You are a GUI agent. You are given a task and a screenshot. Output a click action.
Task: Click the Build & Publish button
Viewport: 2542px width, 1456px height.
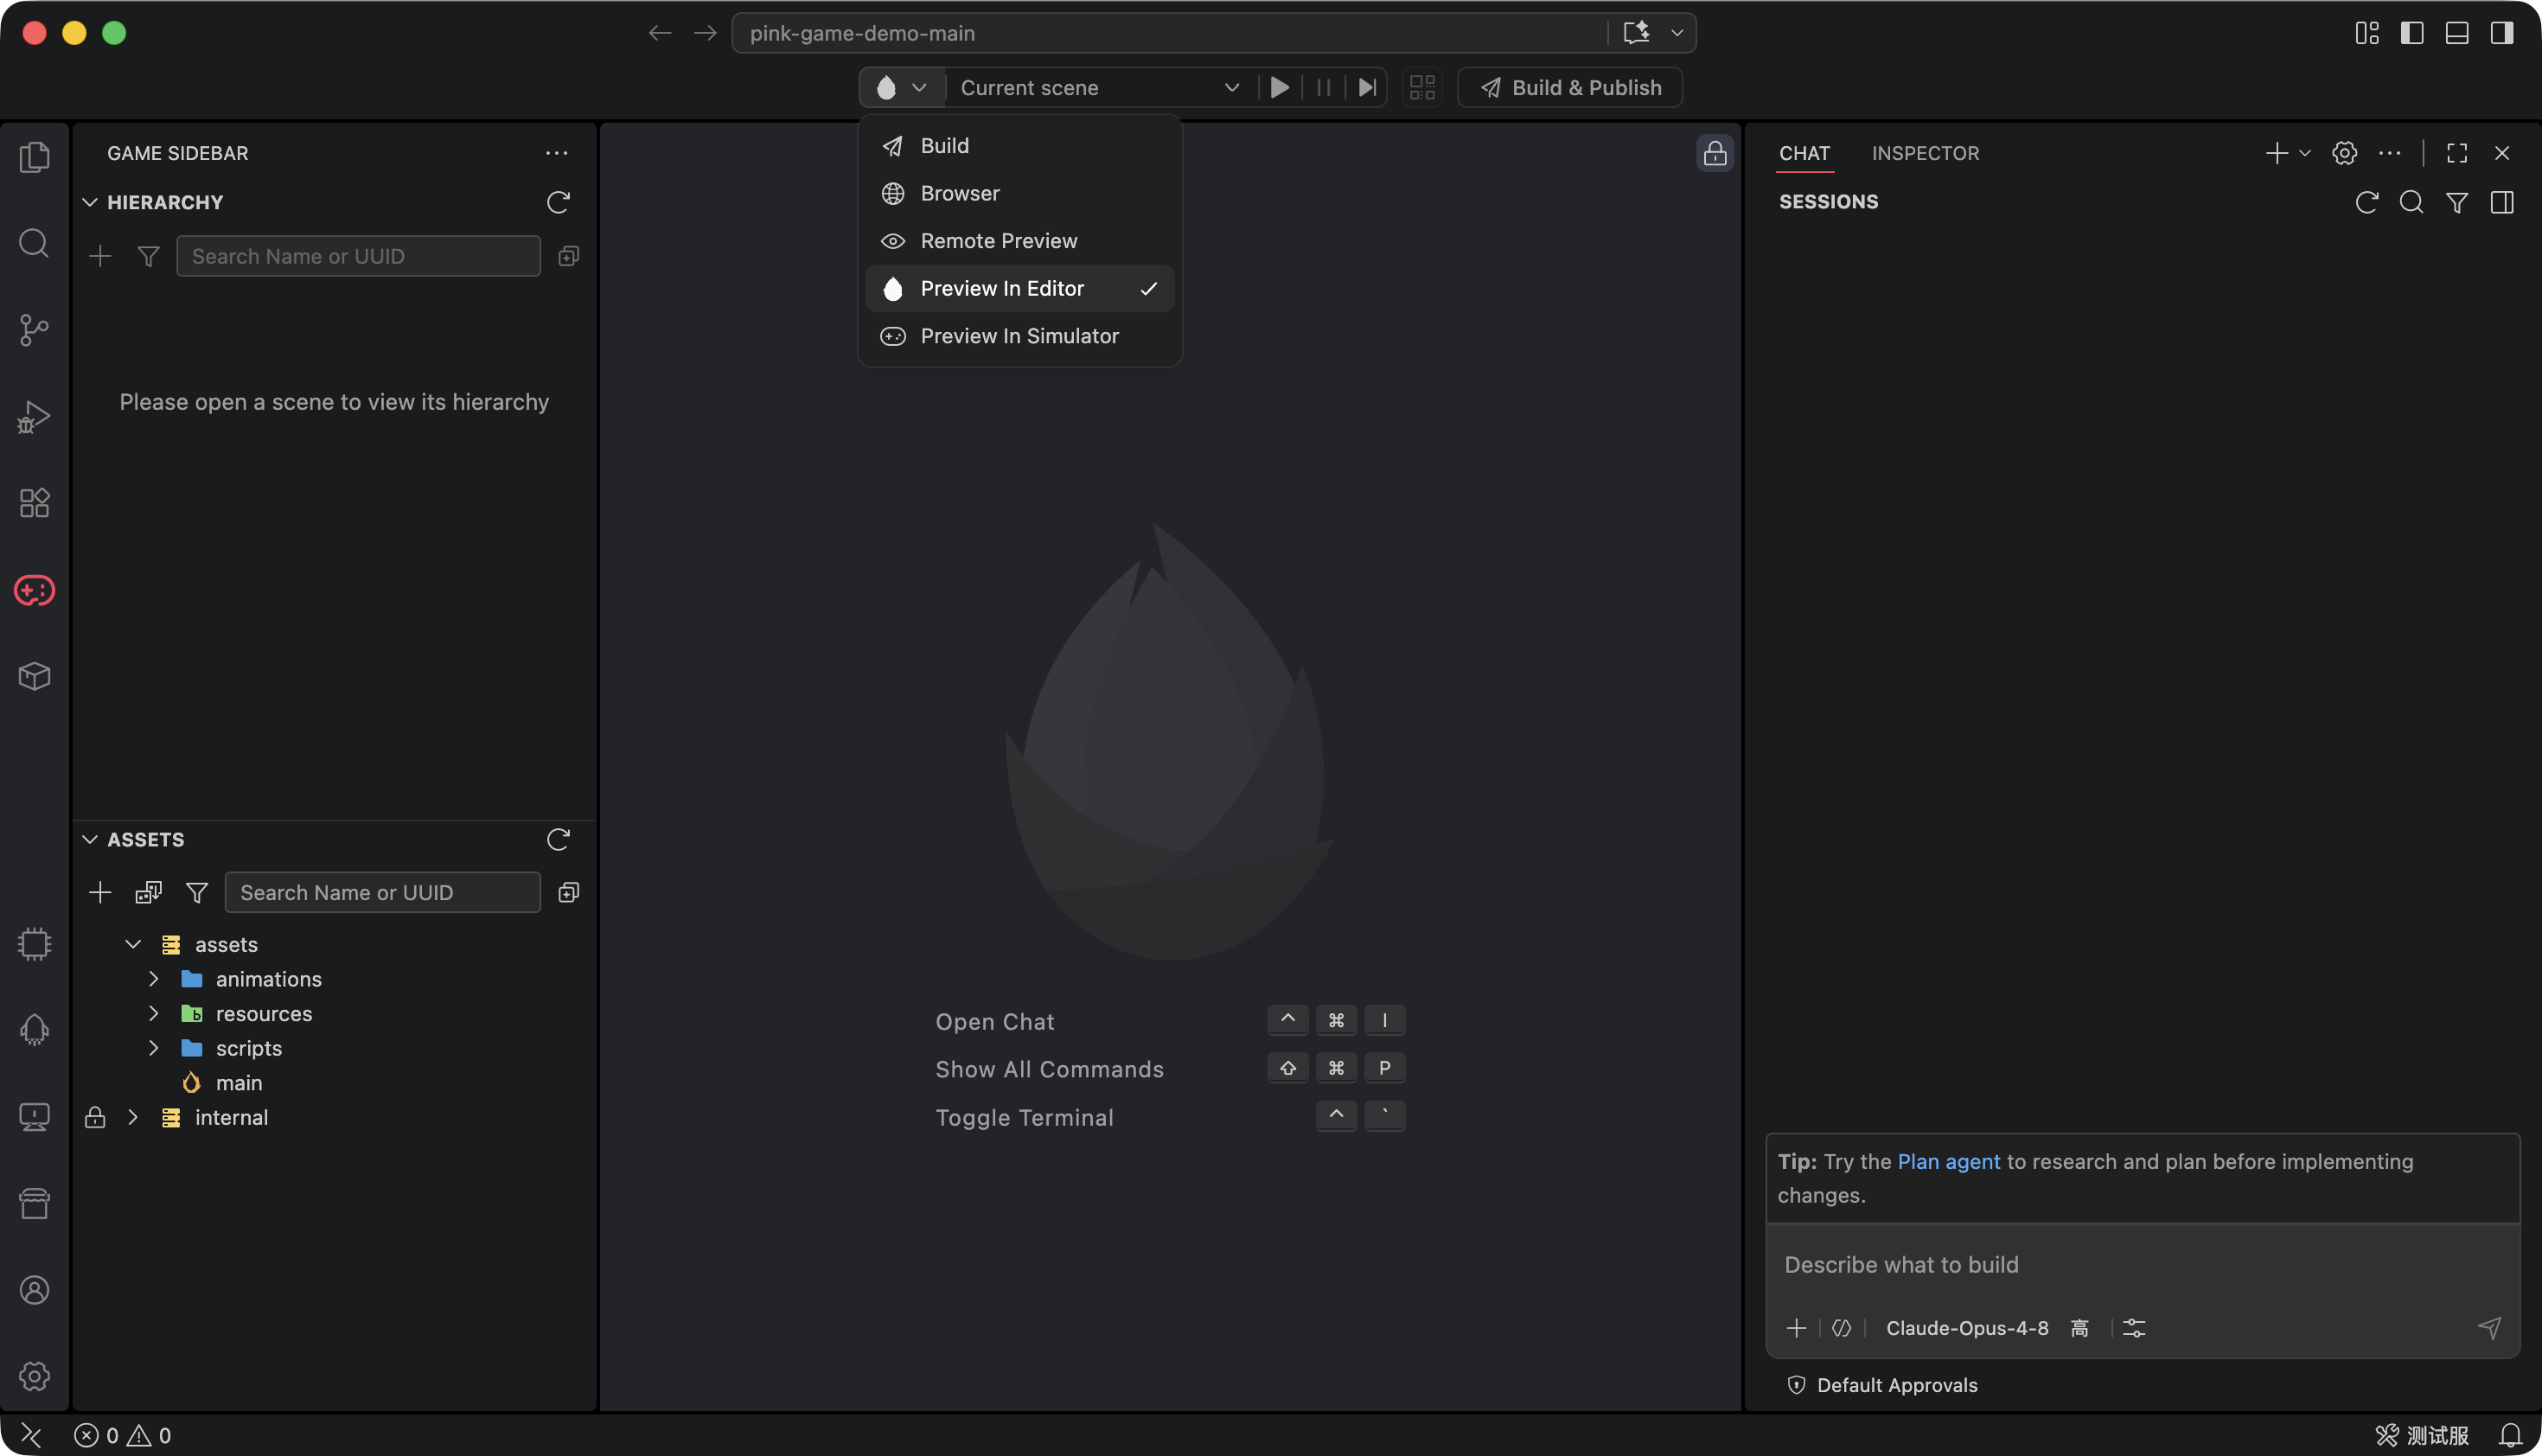click(1570, 88)
